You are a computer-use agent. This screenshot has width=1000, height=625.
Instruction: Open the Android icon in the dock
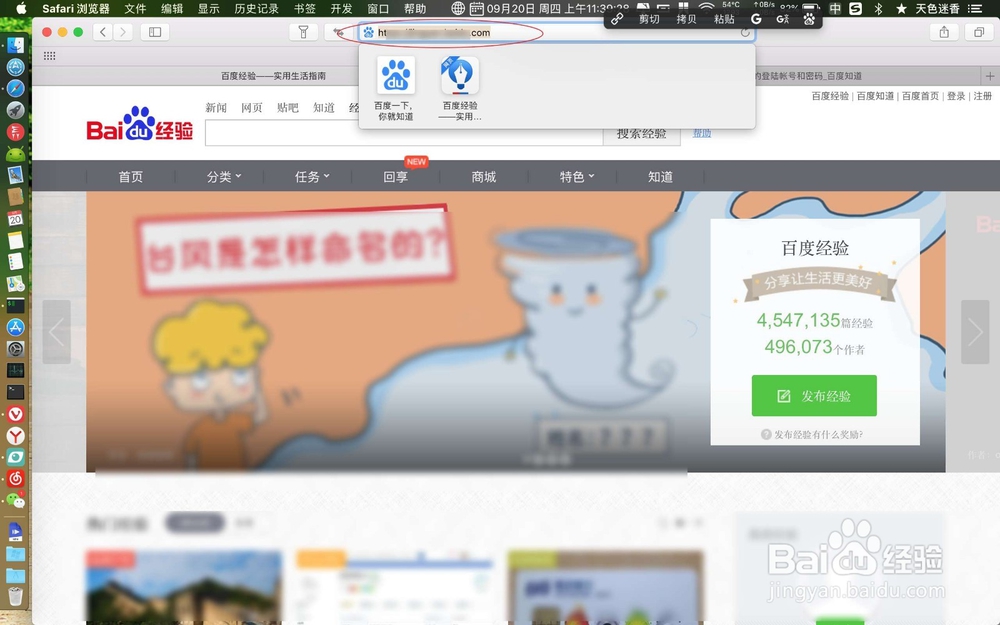15,154
